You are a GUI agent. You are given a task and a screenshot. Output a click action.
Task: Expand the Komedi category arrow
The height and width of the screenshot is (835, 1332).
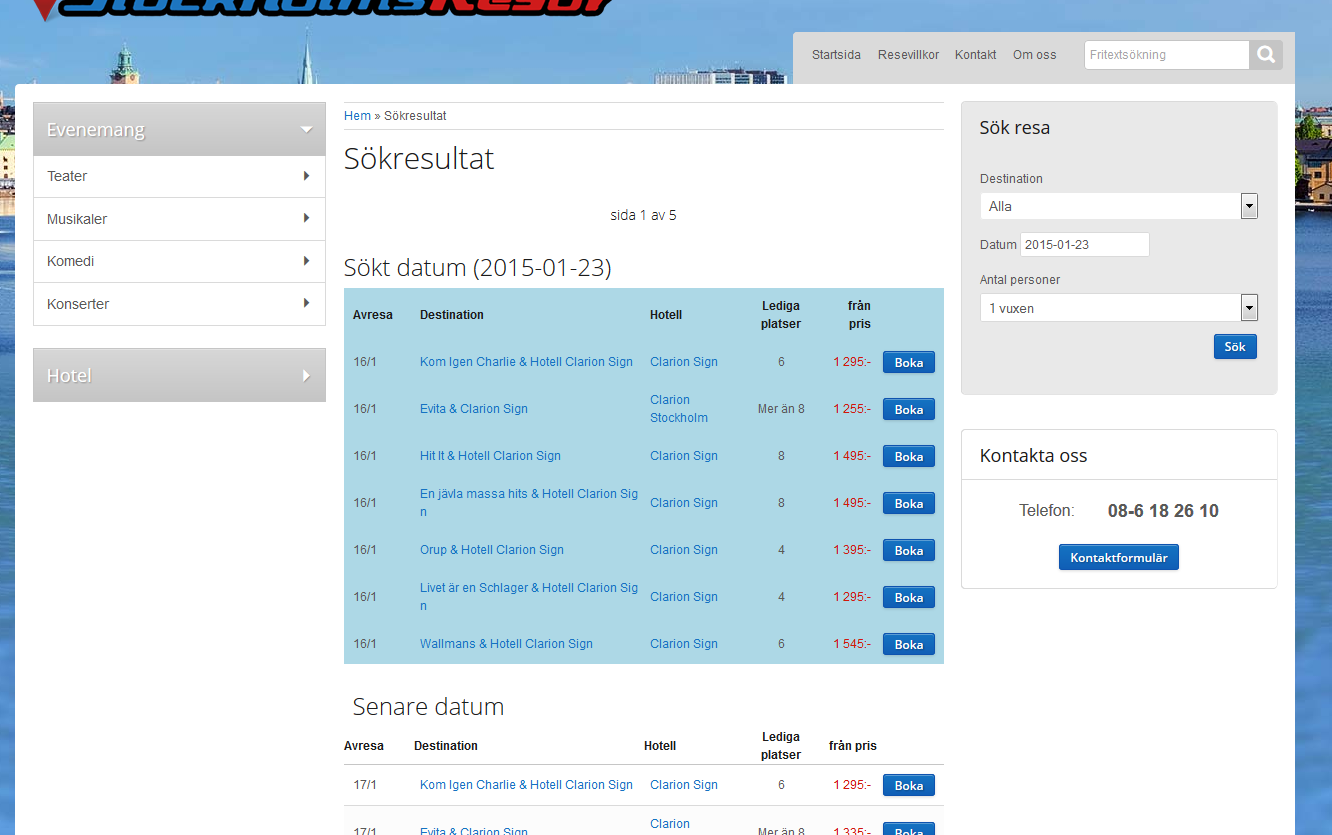[306, 261]
